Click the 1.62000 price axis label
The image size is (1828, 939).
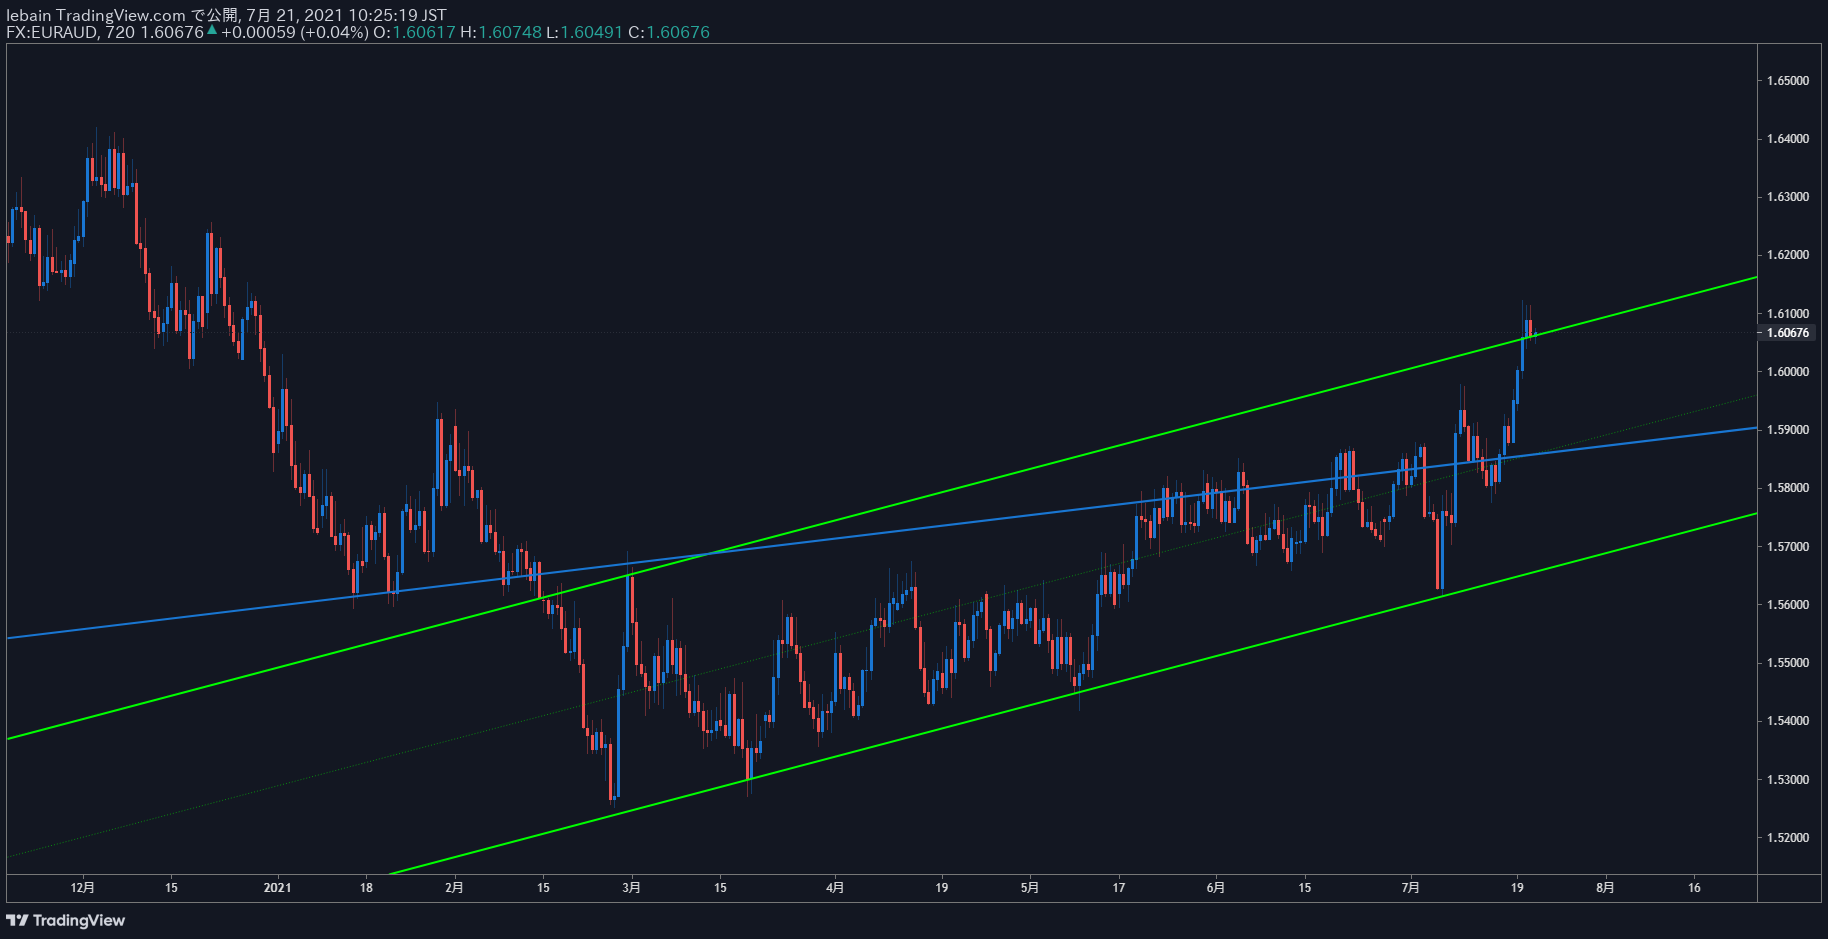[x=1788, y=255]
